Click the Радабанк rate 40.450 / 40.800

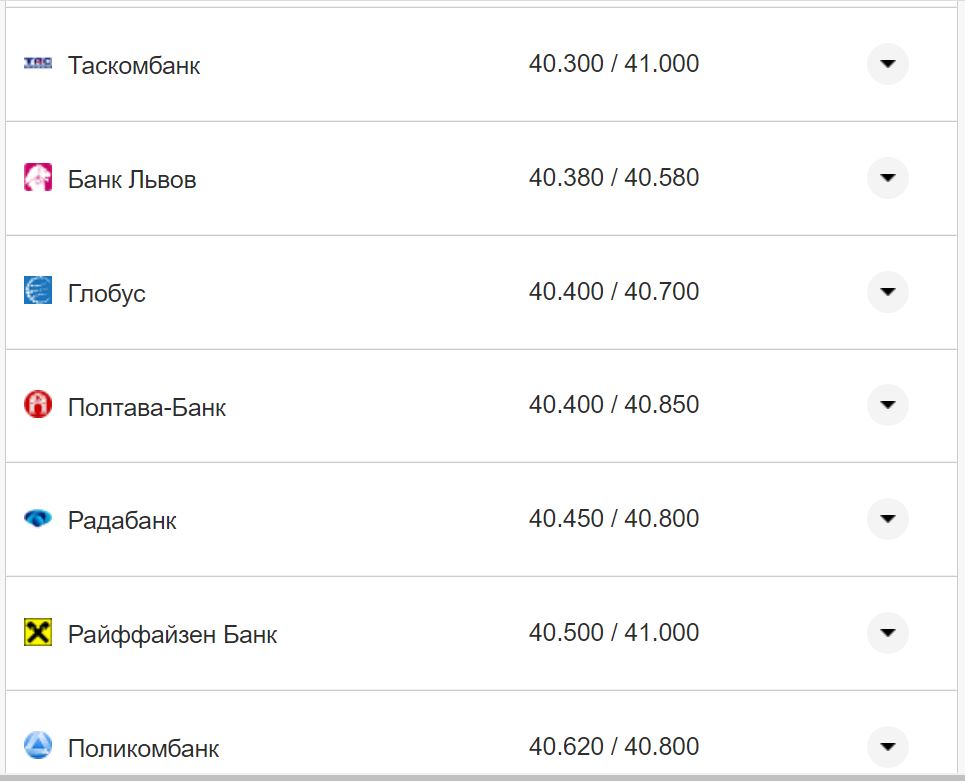[614, 519]
